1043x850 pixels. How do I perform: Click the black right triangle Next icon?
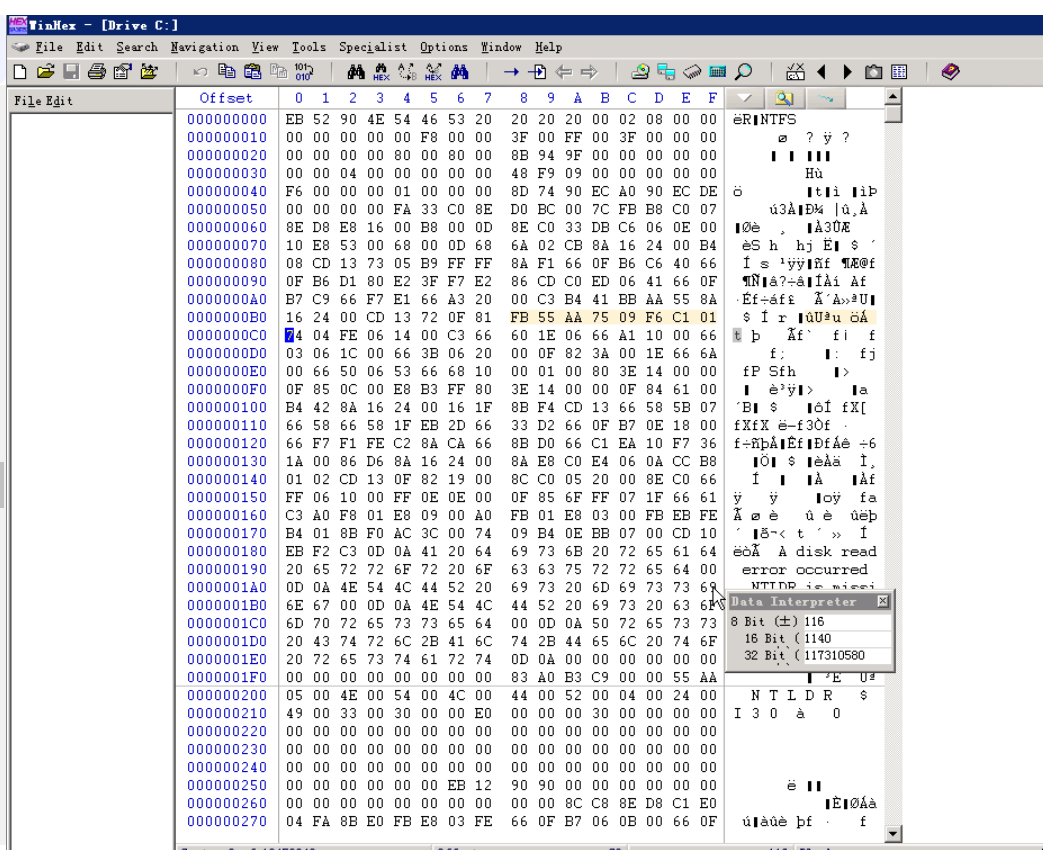click(x=847, y=72)
